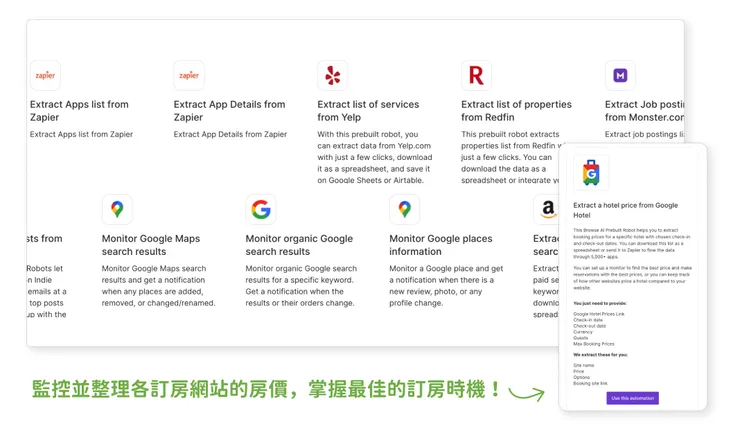Click the organic Google search description paragraph
The image size is (740, 428).
301,286
